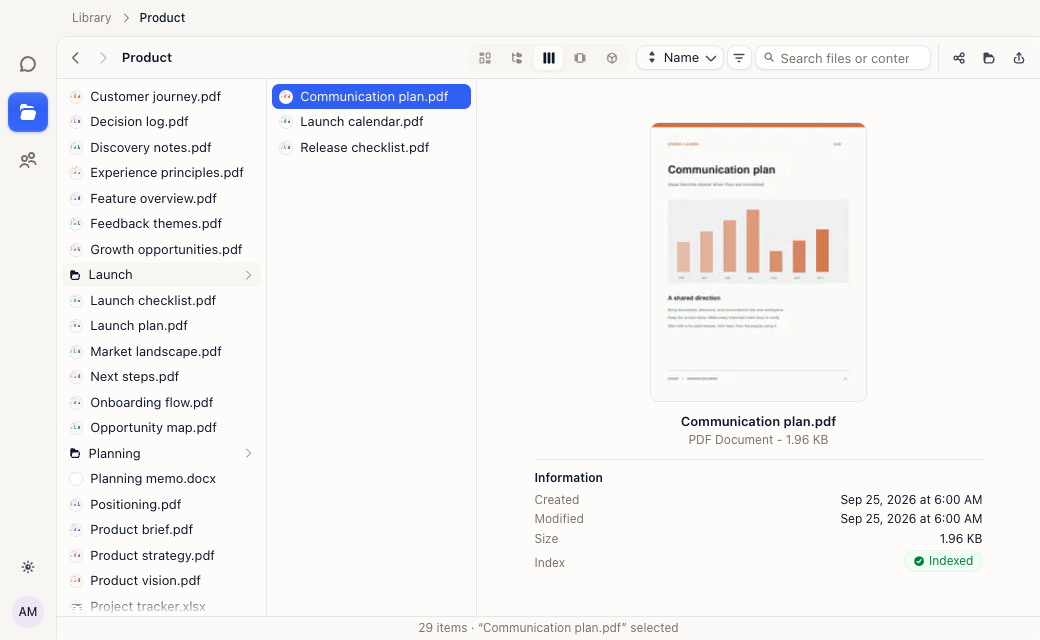Select Experience principles.pdf

point(161,172)
